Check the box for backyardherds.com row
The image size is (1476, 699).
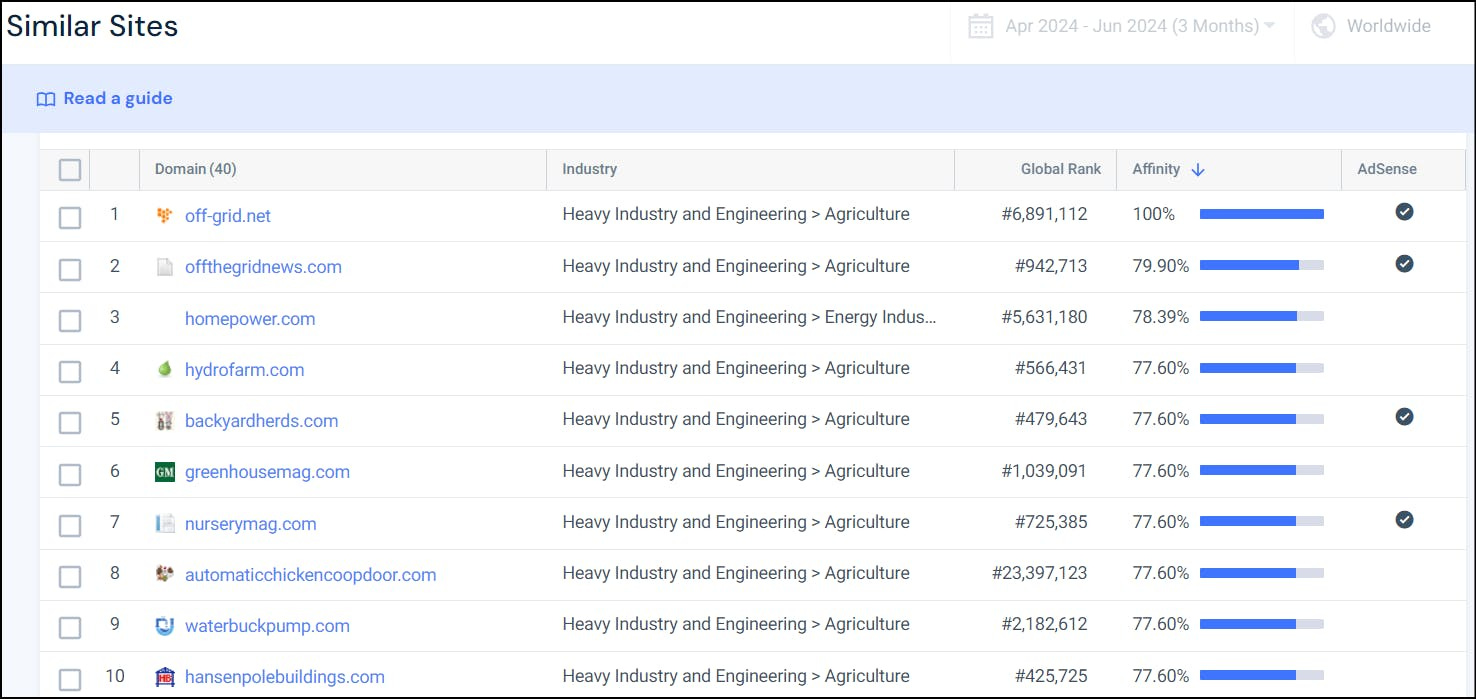[70, 423]
